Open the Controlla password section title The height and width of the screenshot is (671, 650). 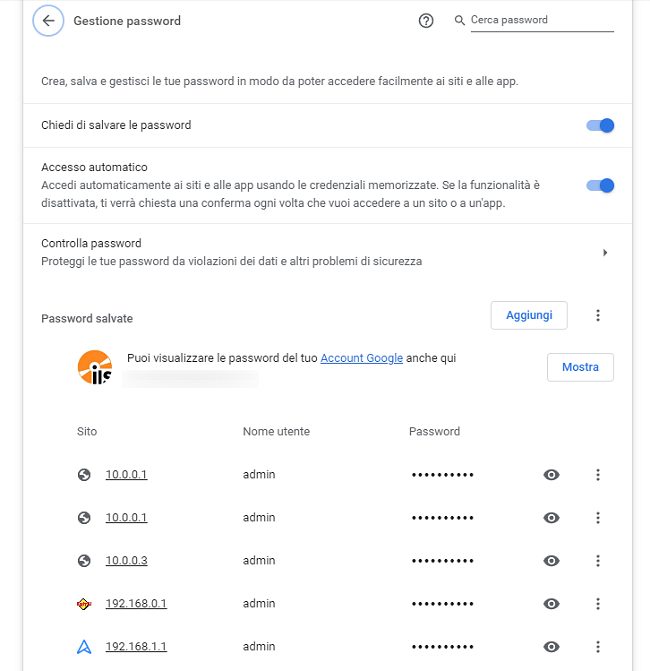click(x=91, y=243)
